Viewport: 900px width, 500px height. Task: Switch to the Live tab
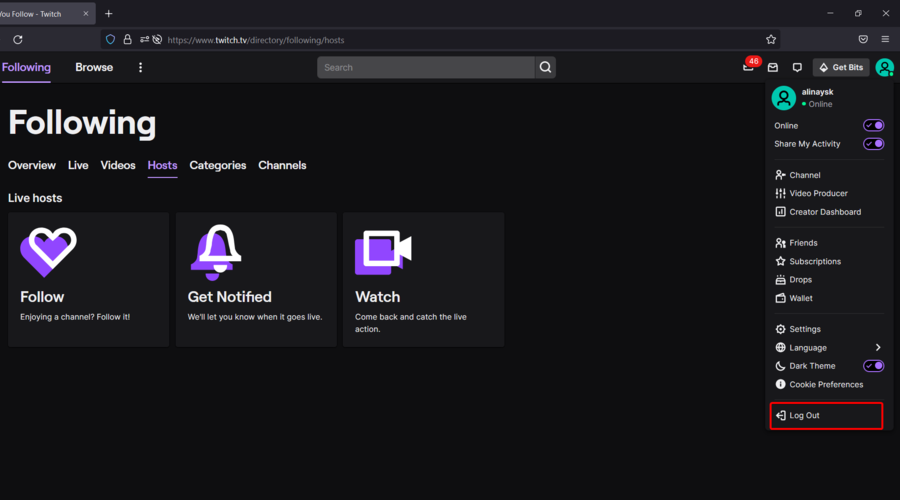click(78, 165)
